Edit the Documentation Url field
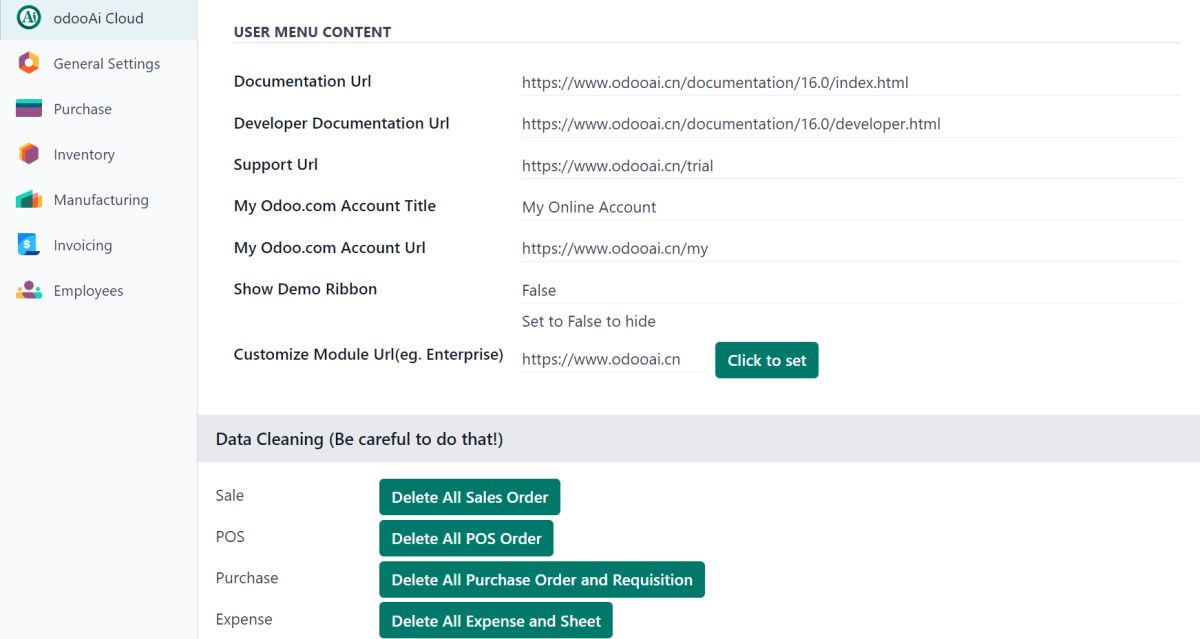The height and width of the screenshot is (639, 1200). pyautogui.click(x=849, y=83)
